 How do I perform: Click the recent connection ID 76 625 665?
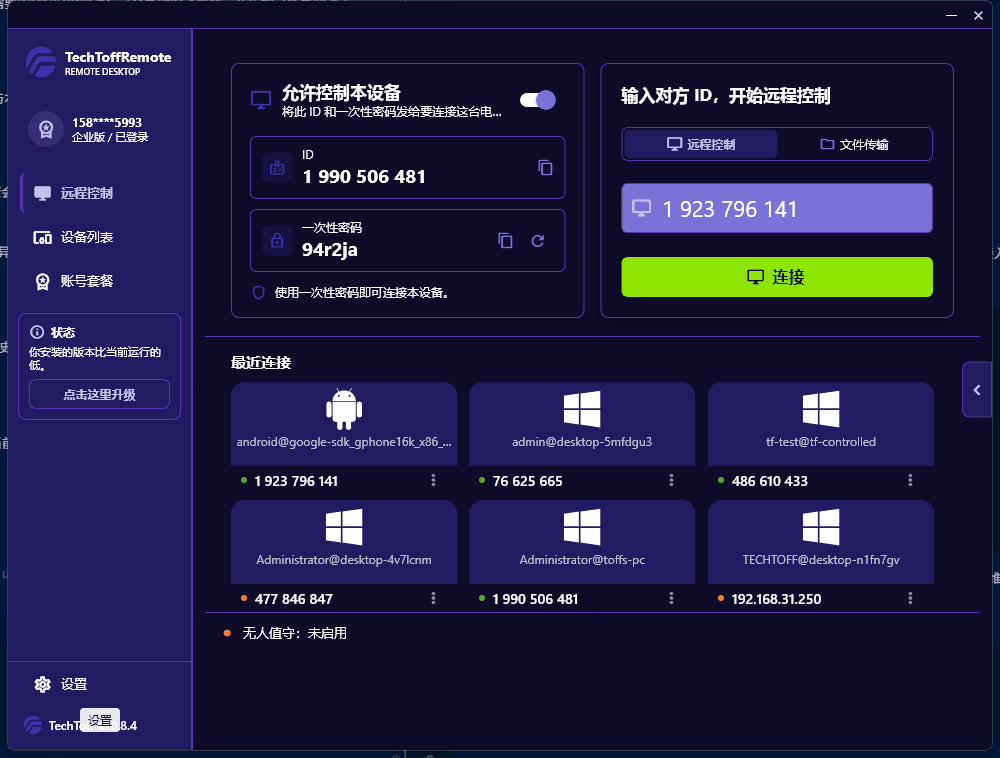(x=527, y=481)
